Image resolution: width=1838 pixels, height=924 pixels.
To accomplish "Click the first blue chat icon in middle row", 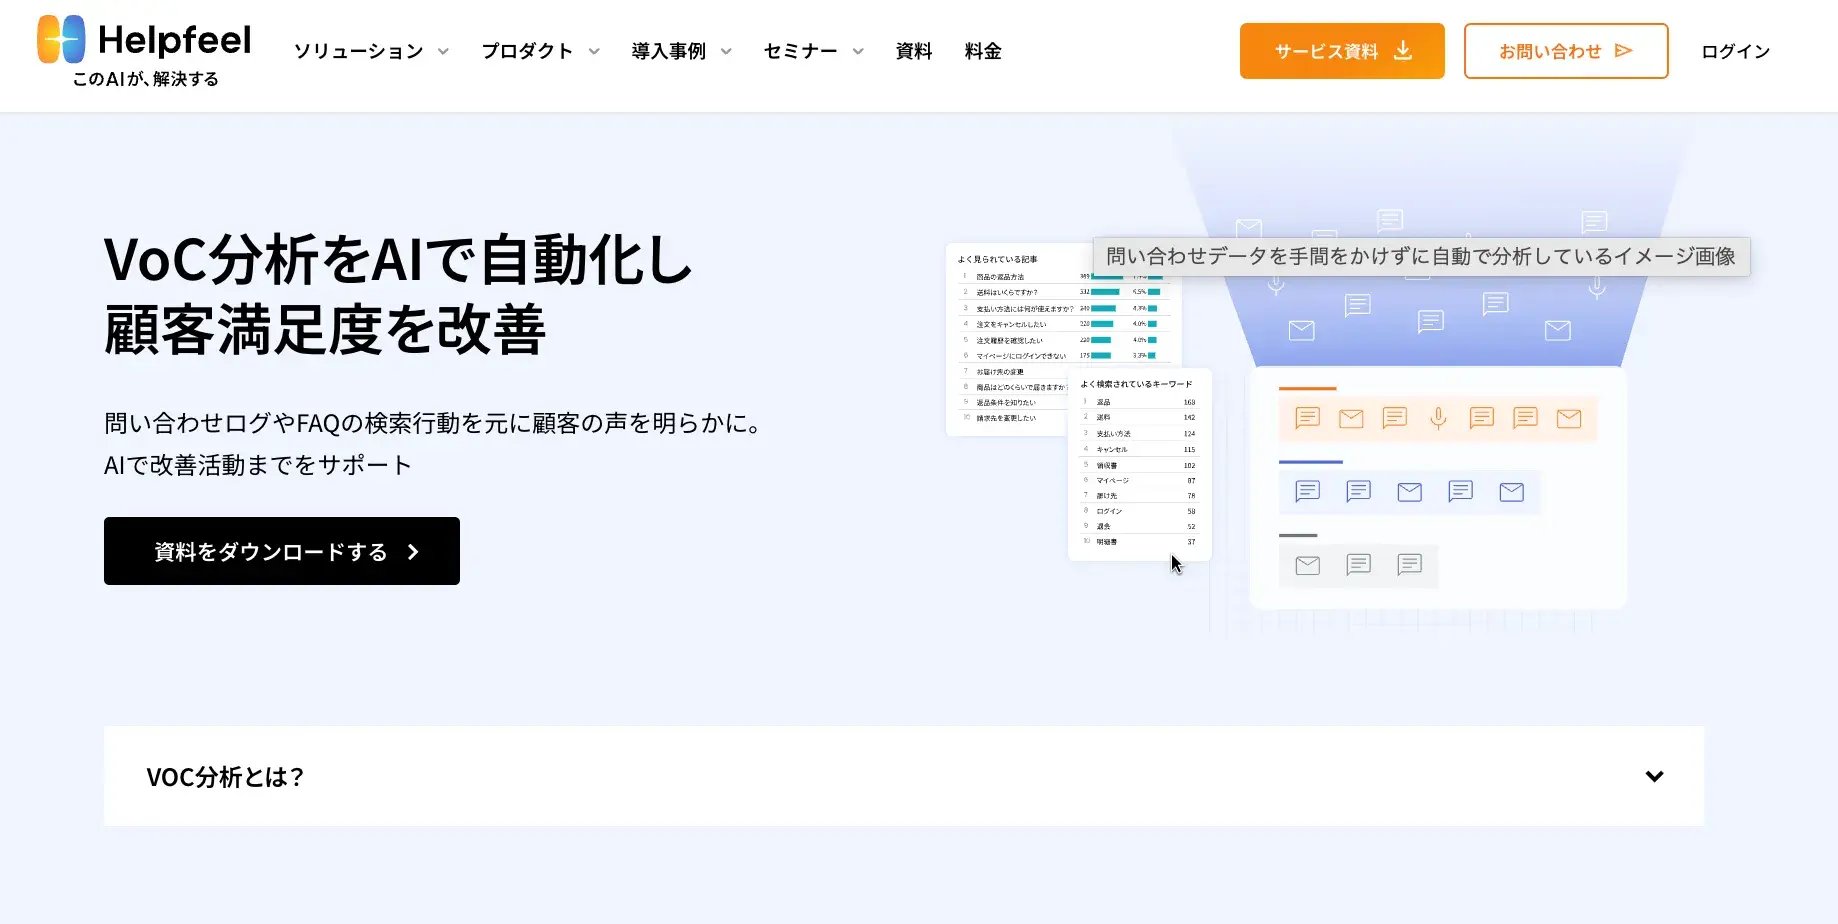I will click(1307, 491).
